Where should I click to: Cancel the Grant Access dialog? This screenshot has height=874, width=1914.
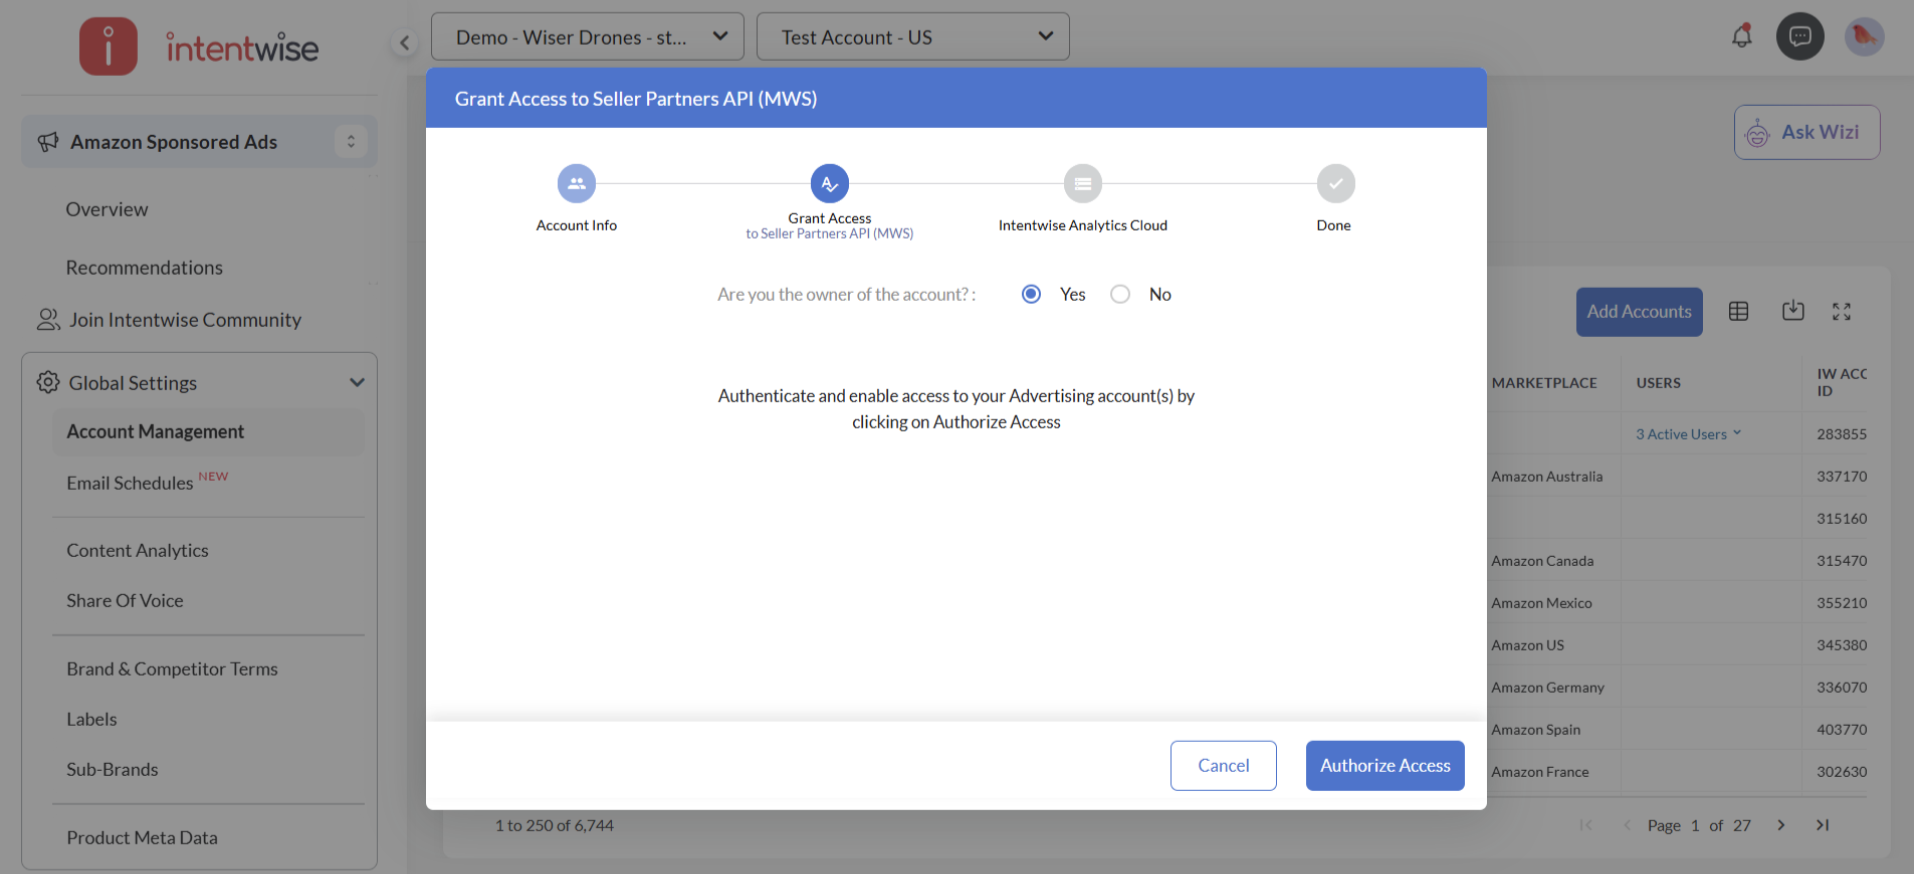point(1222,766)
